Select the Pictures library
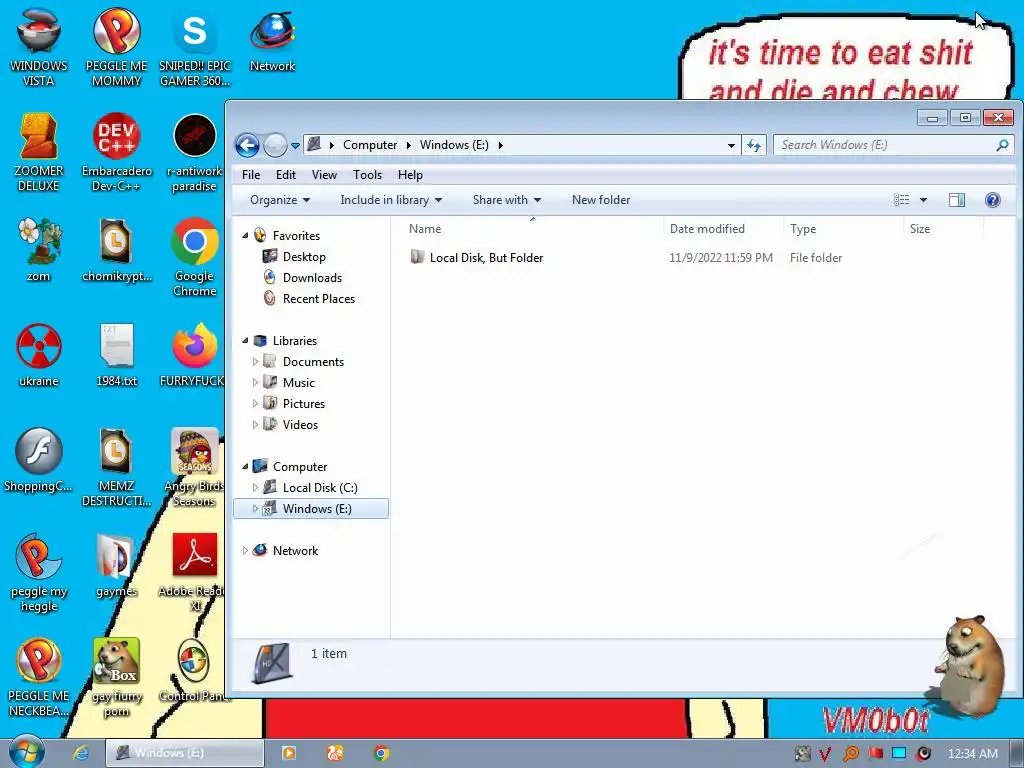The image size is (1024, 768). click(x=304, y=404)
